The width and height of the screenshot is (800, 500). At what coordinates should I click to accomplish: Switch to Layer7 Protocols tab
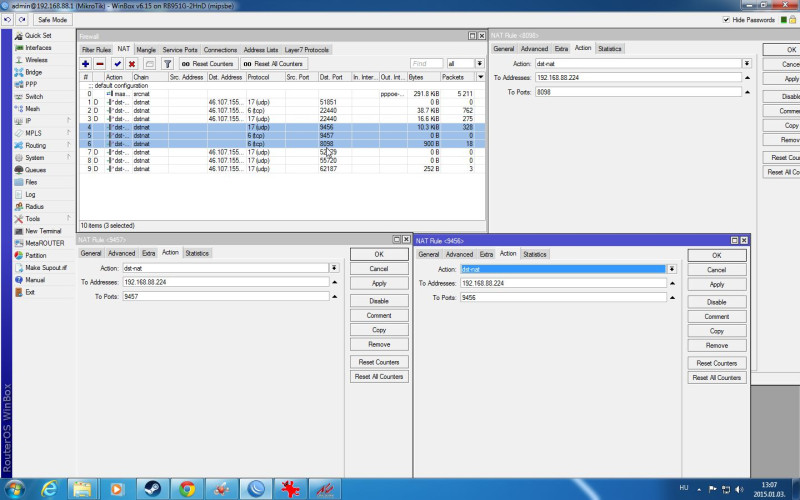tap(306, 49)
